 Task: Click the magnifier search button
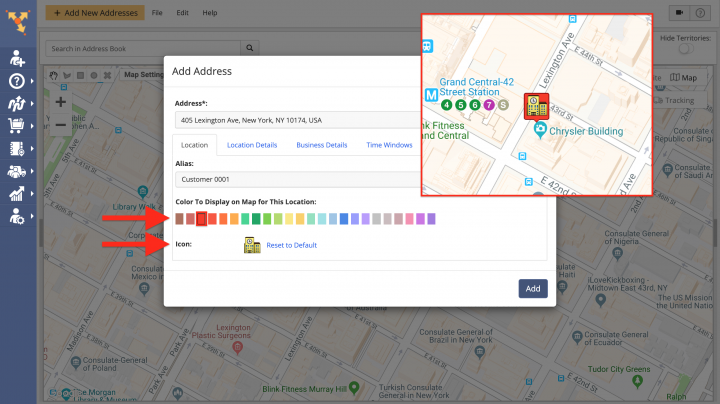[x=250, y=48]
